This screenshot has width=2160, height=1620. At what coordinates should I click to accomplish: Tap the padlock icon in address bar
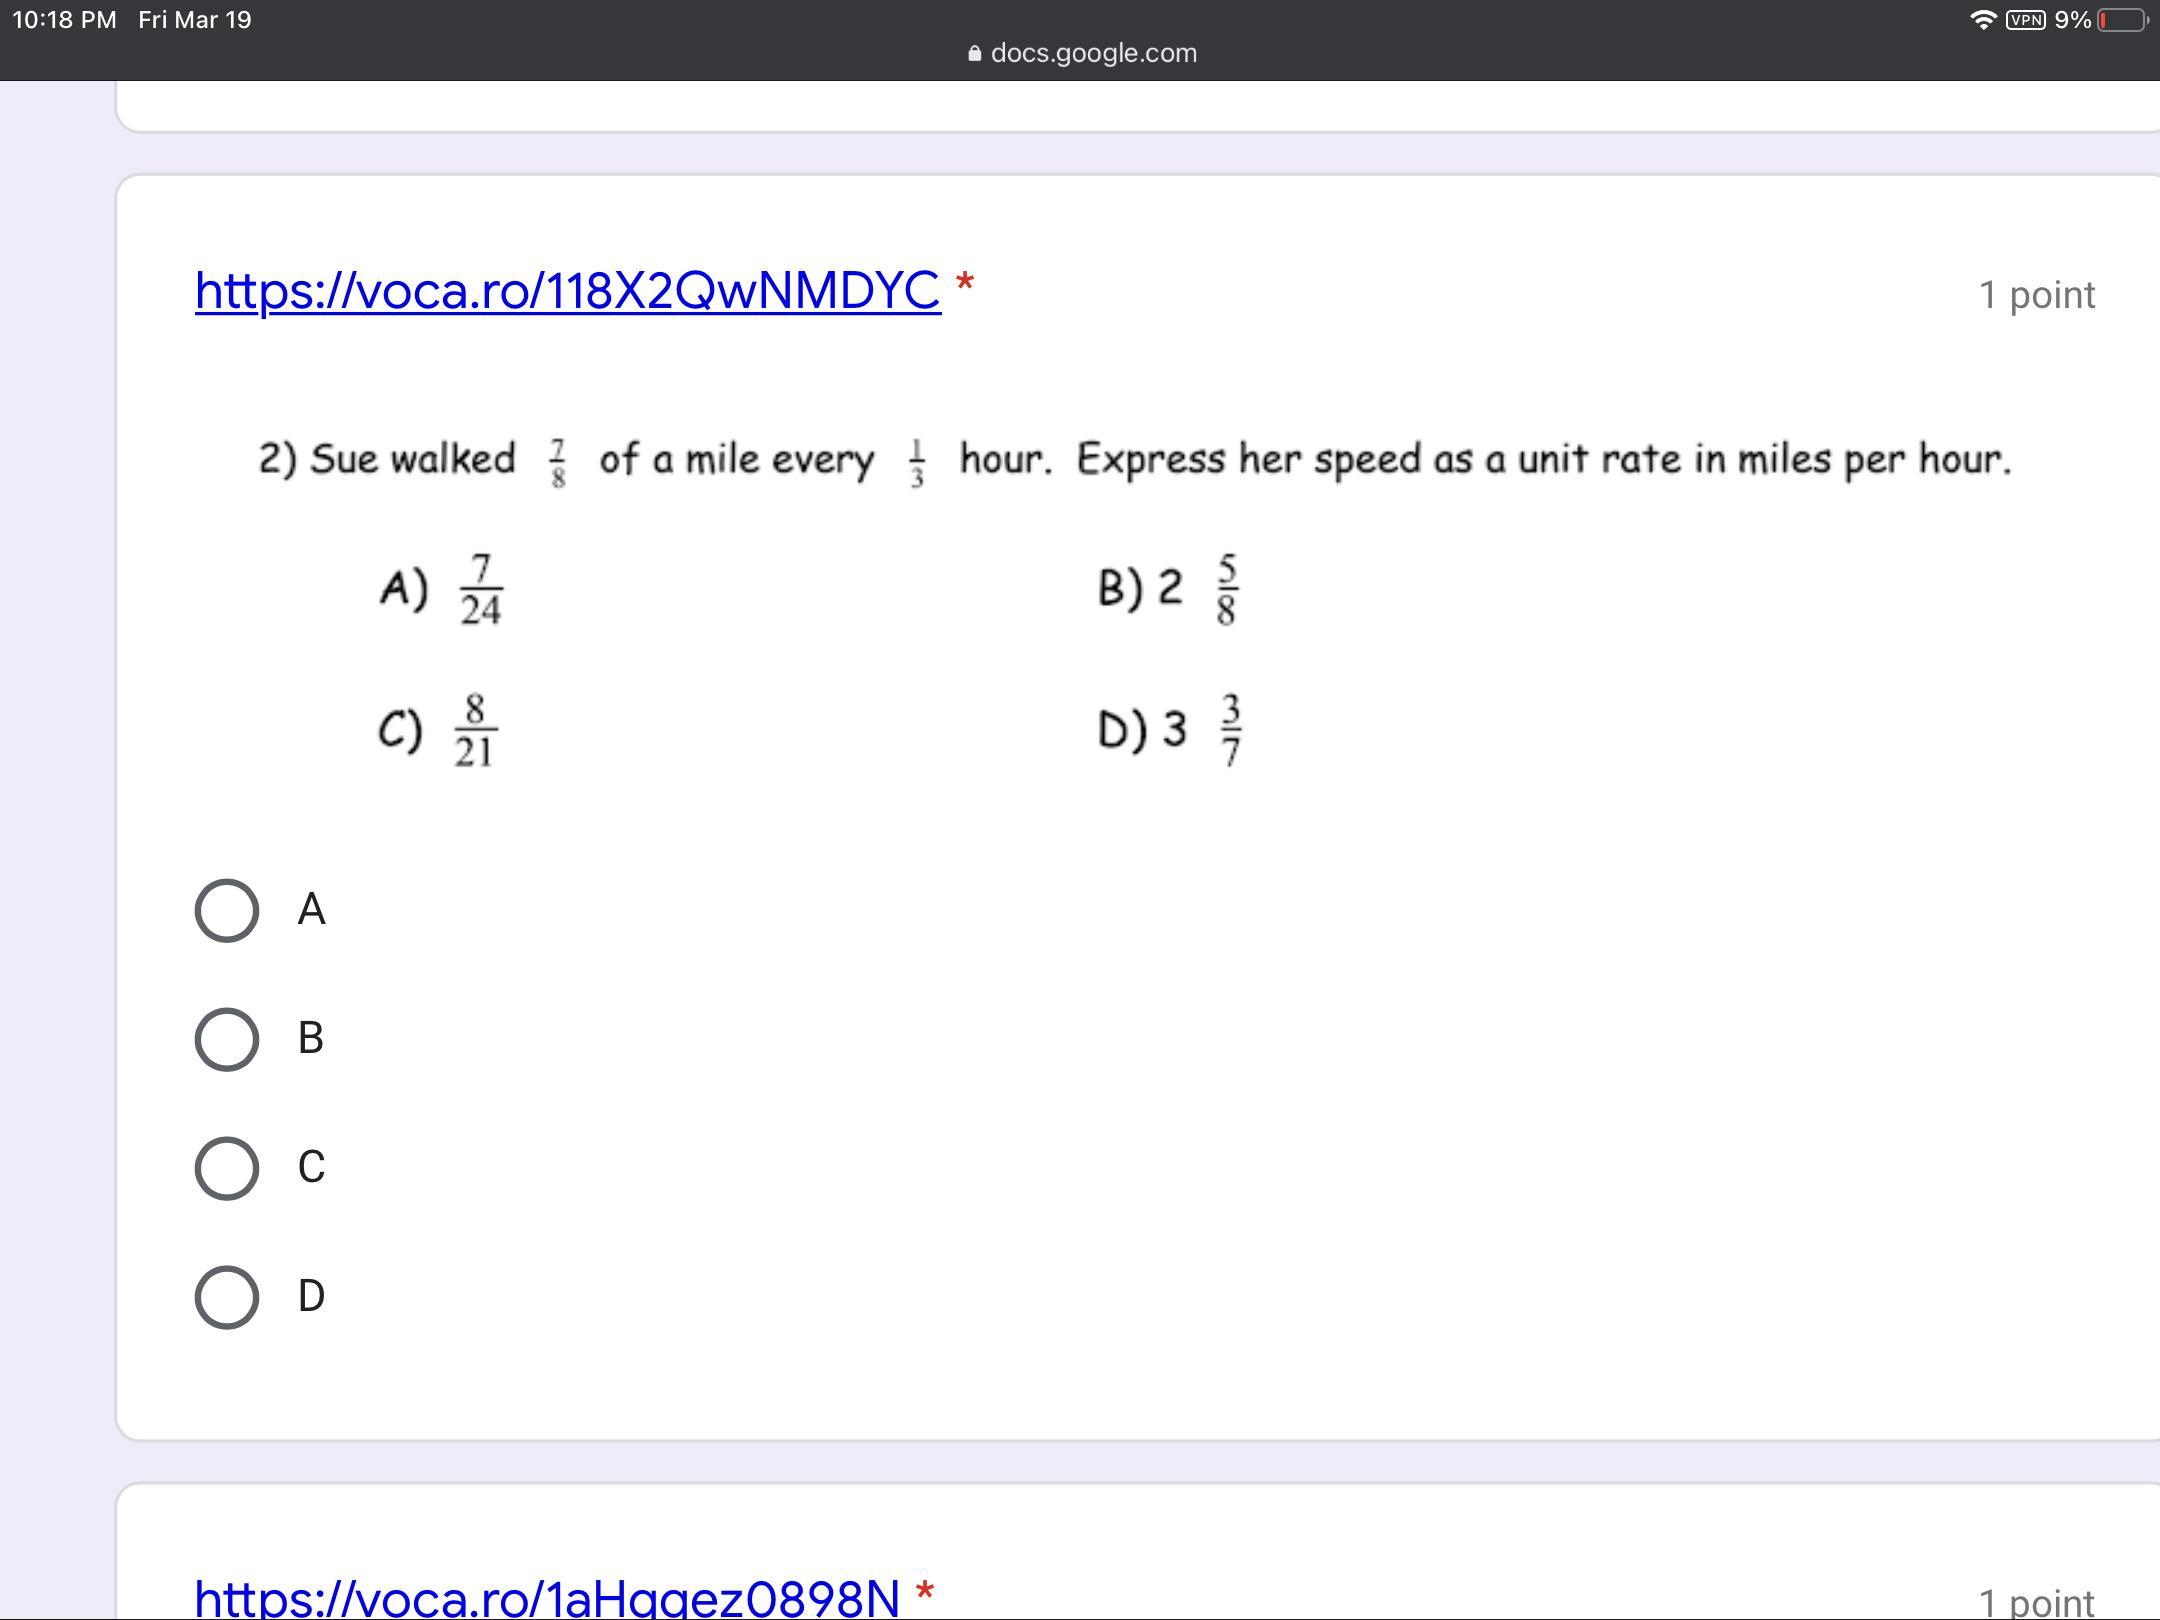975,54
